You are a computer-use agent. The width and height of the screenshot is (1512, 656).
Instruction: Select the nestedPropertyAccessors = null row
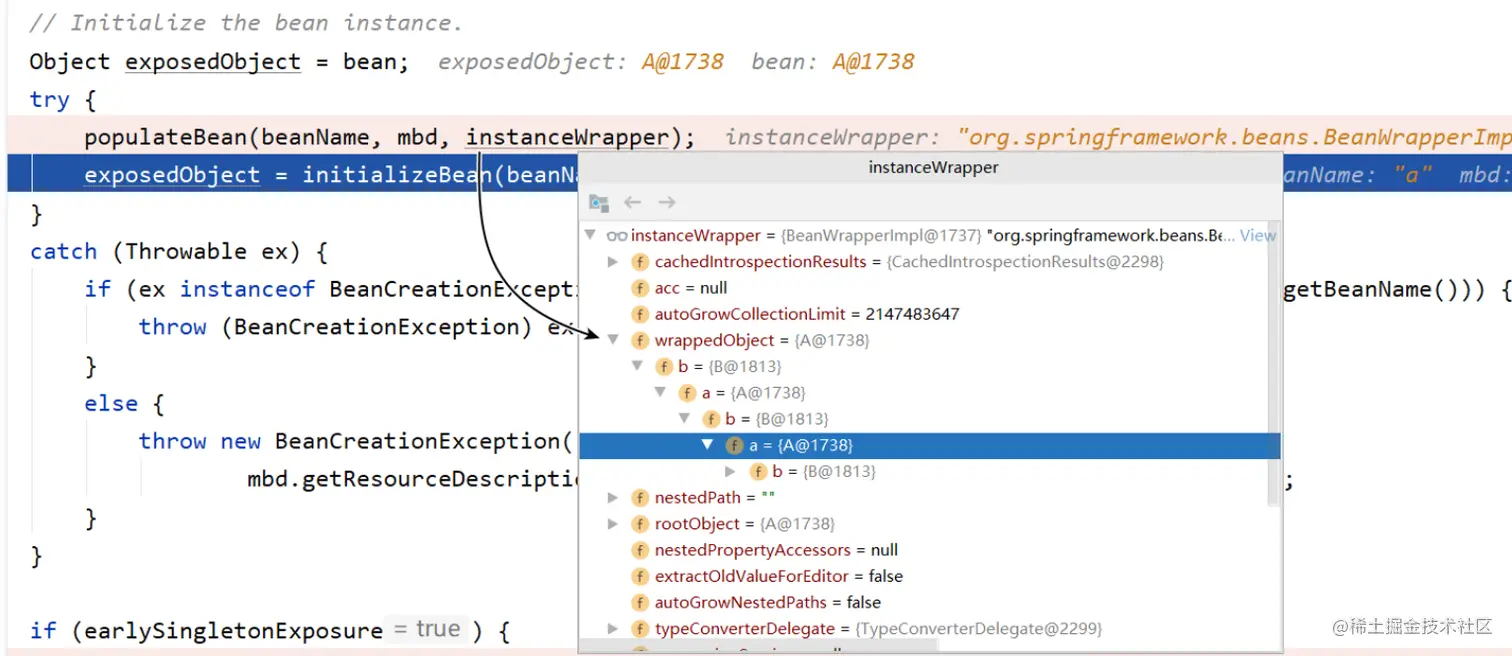(930, 550)
